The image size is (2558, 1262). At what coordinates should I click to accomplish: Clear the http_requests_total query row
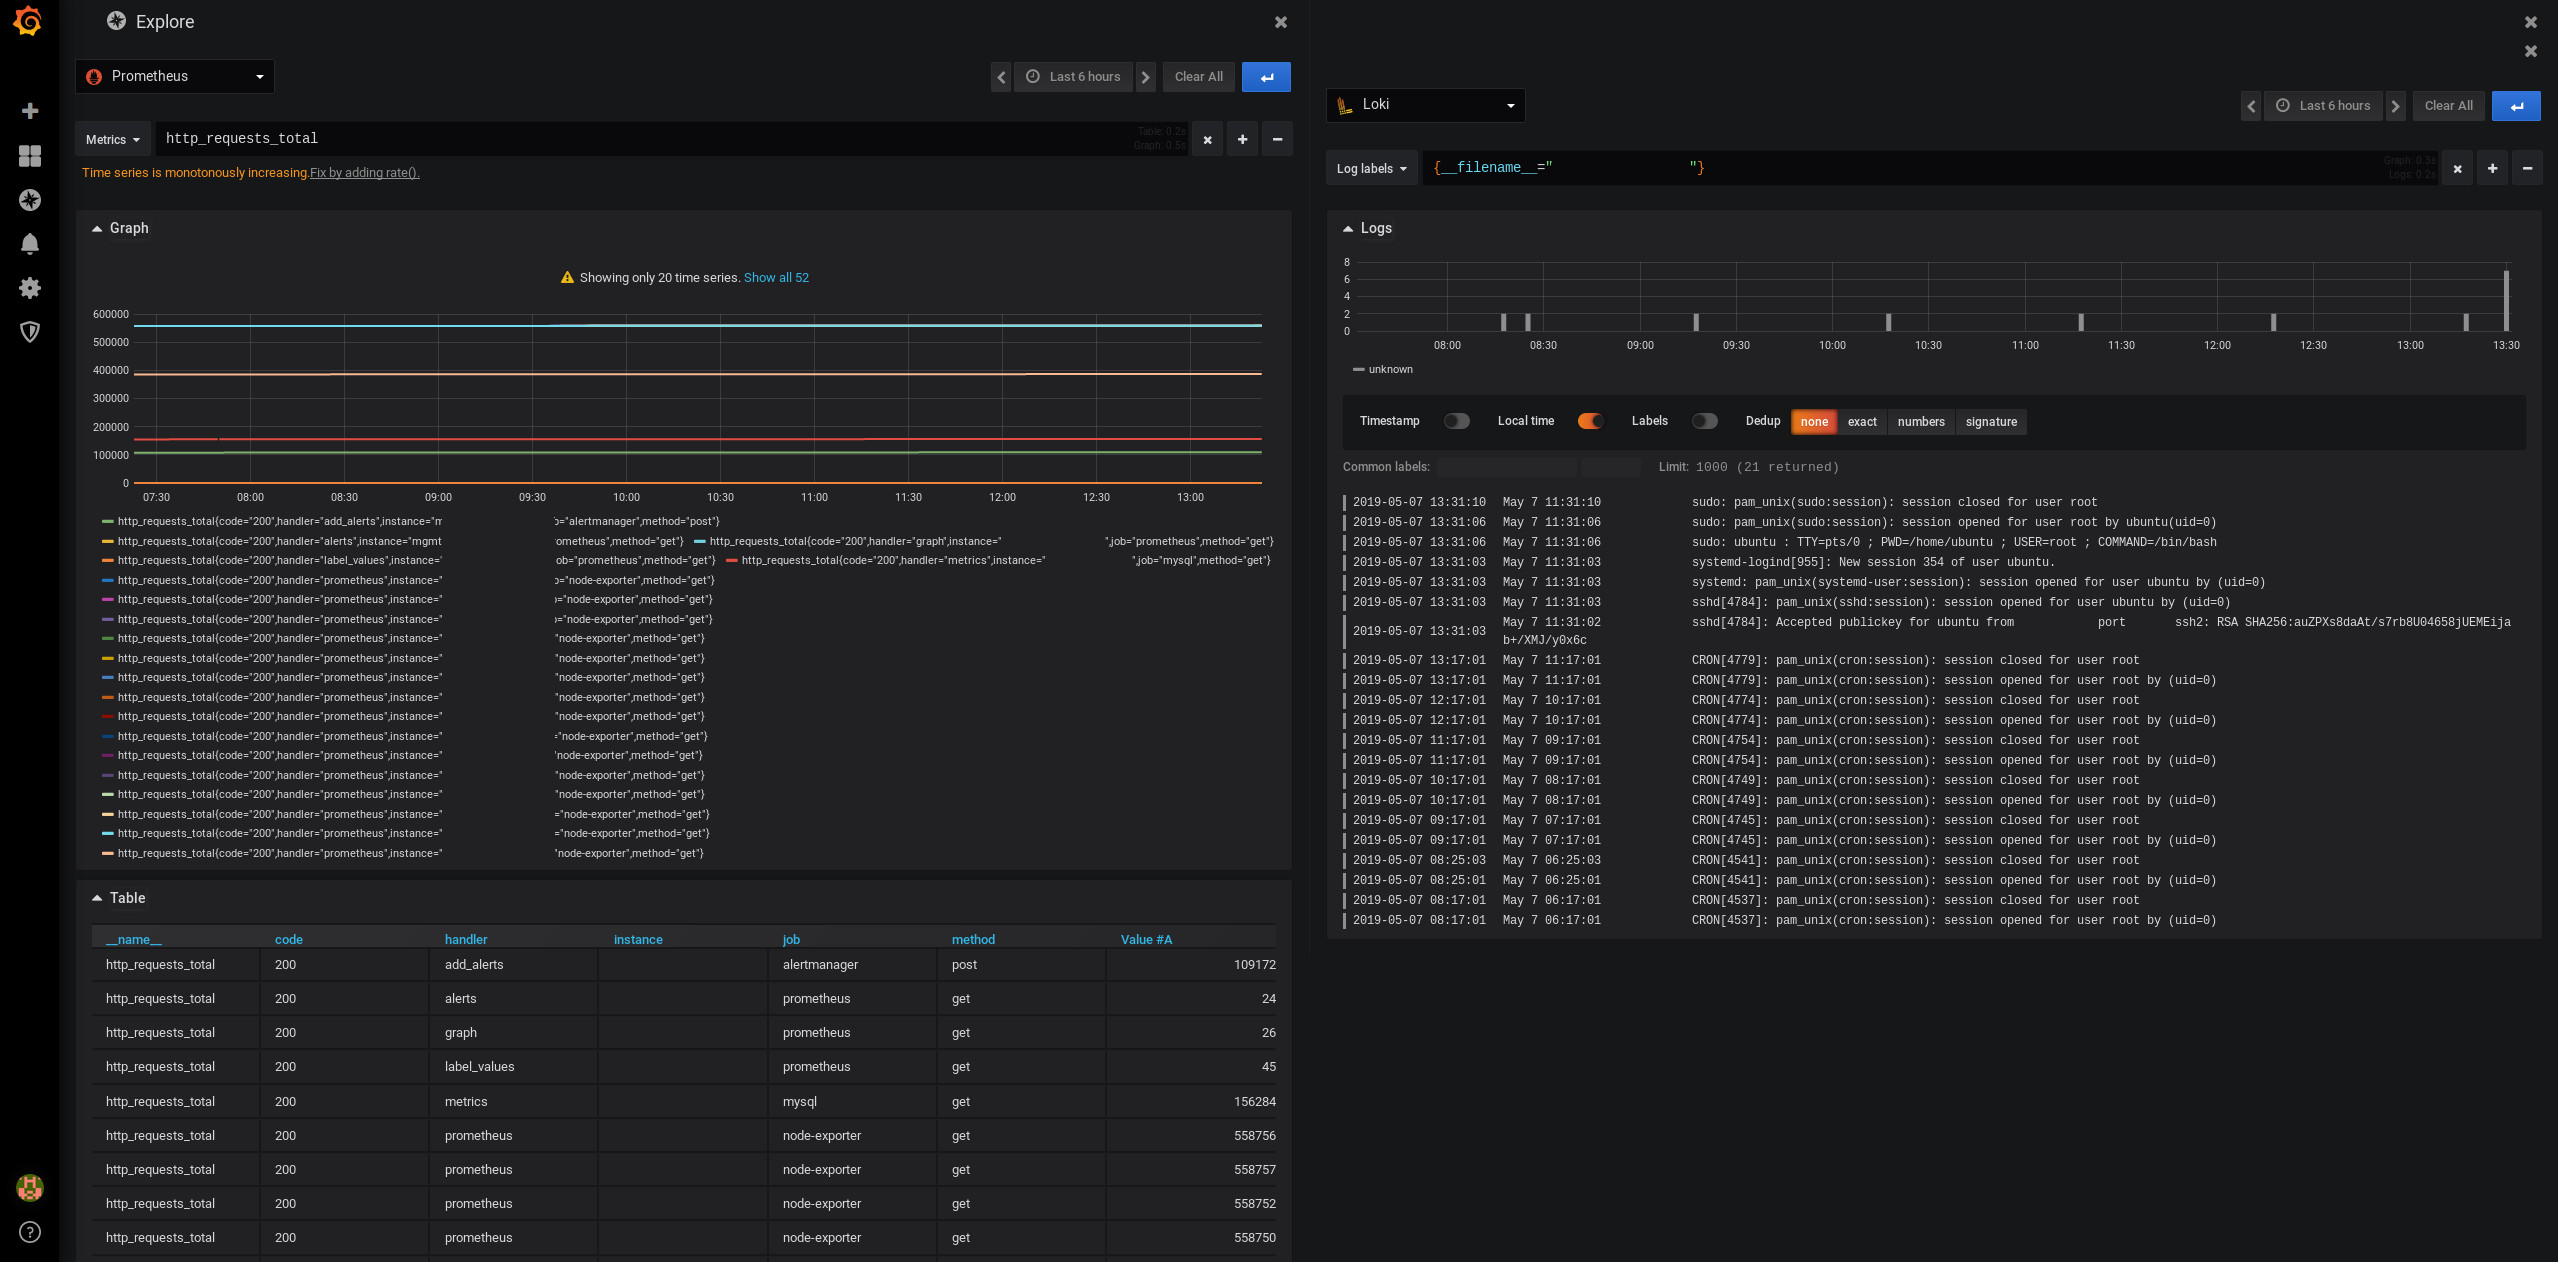[x=1207, y=139]
